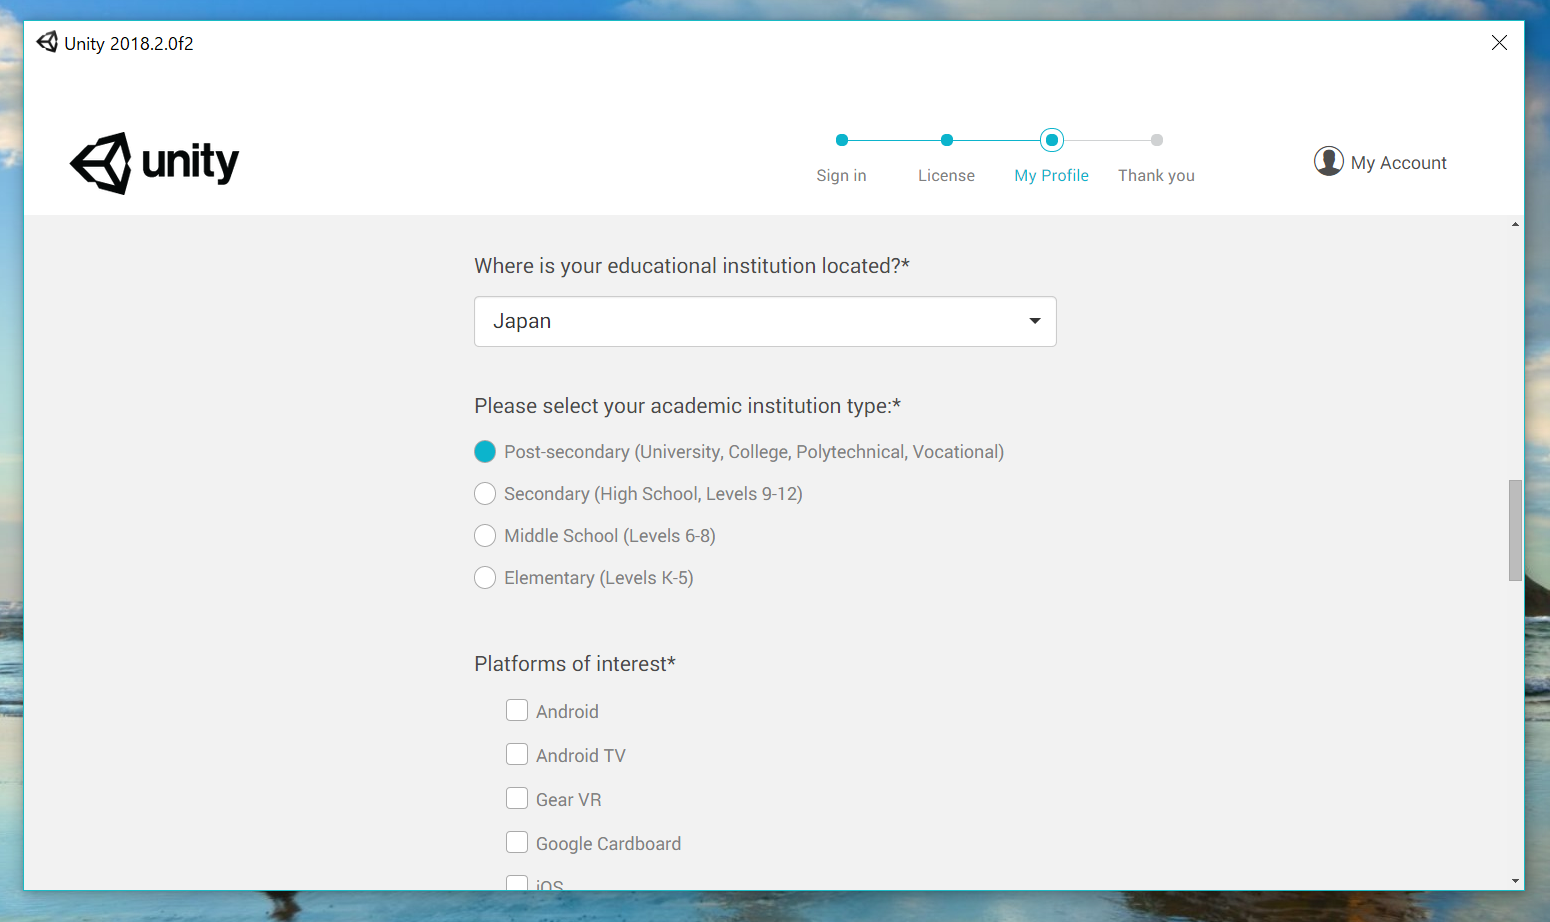Image resolution: width=1550 pixels, height=922 pixels.
Task: Close the Unity window
Action: [1498, 43]
